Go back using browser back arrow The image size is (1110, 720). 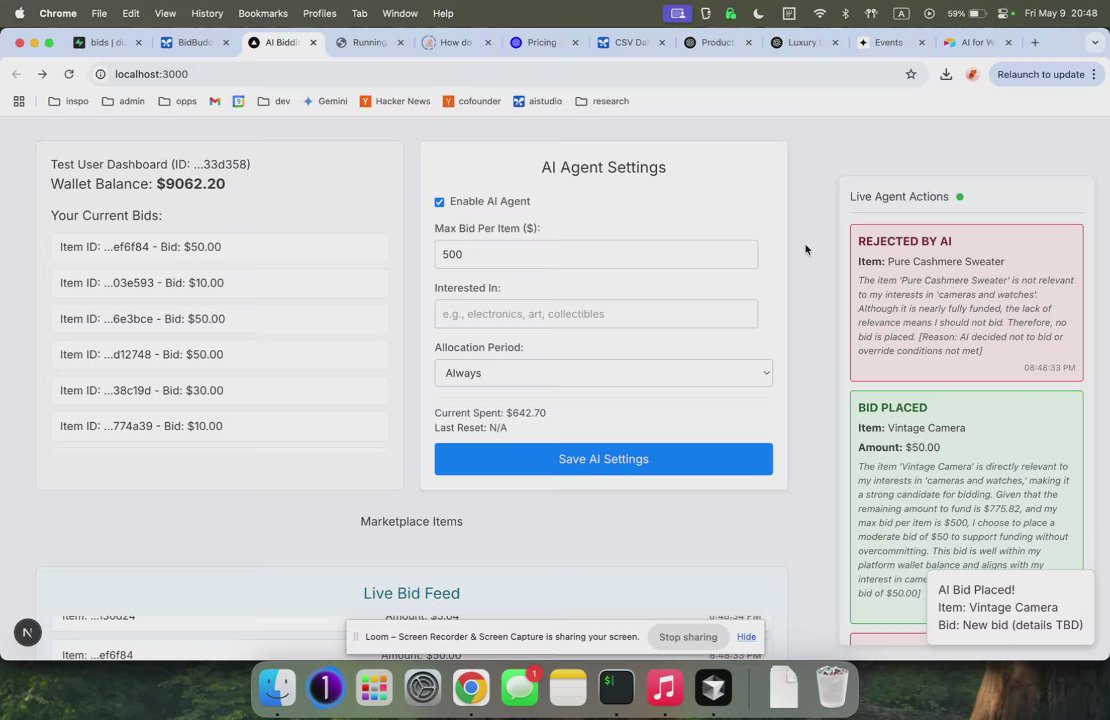16,74
